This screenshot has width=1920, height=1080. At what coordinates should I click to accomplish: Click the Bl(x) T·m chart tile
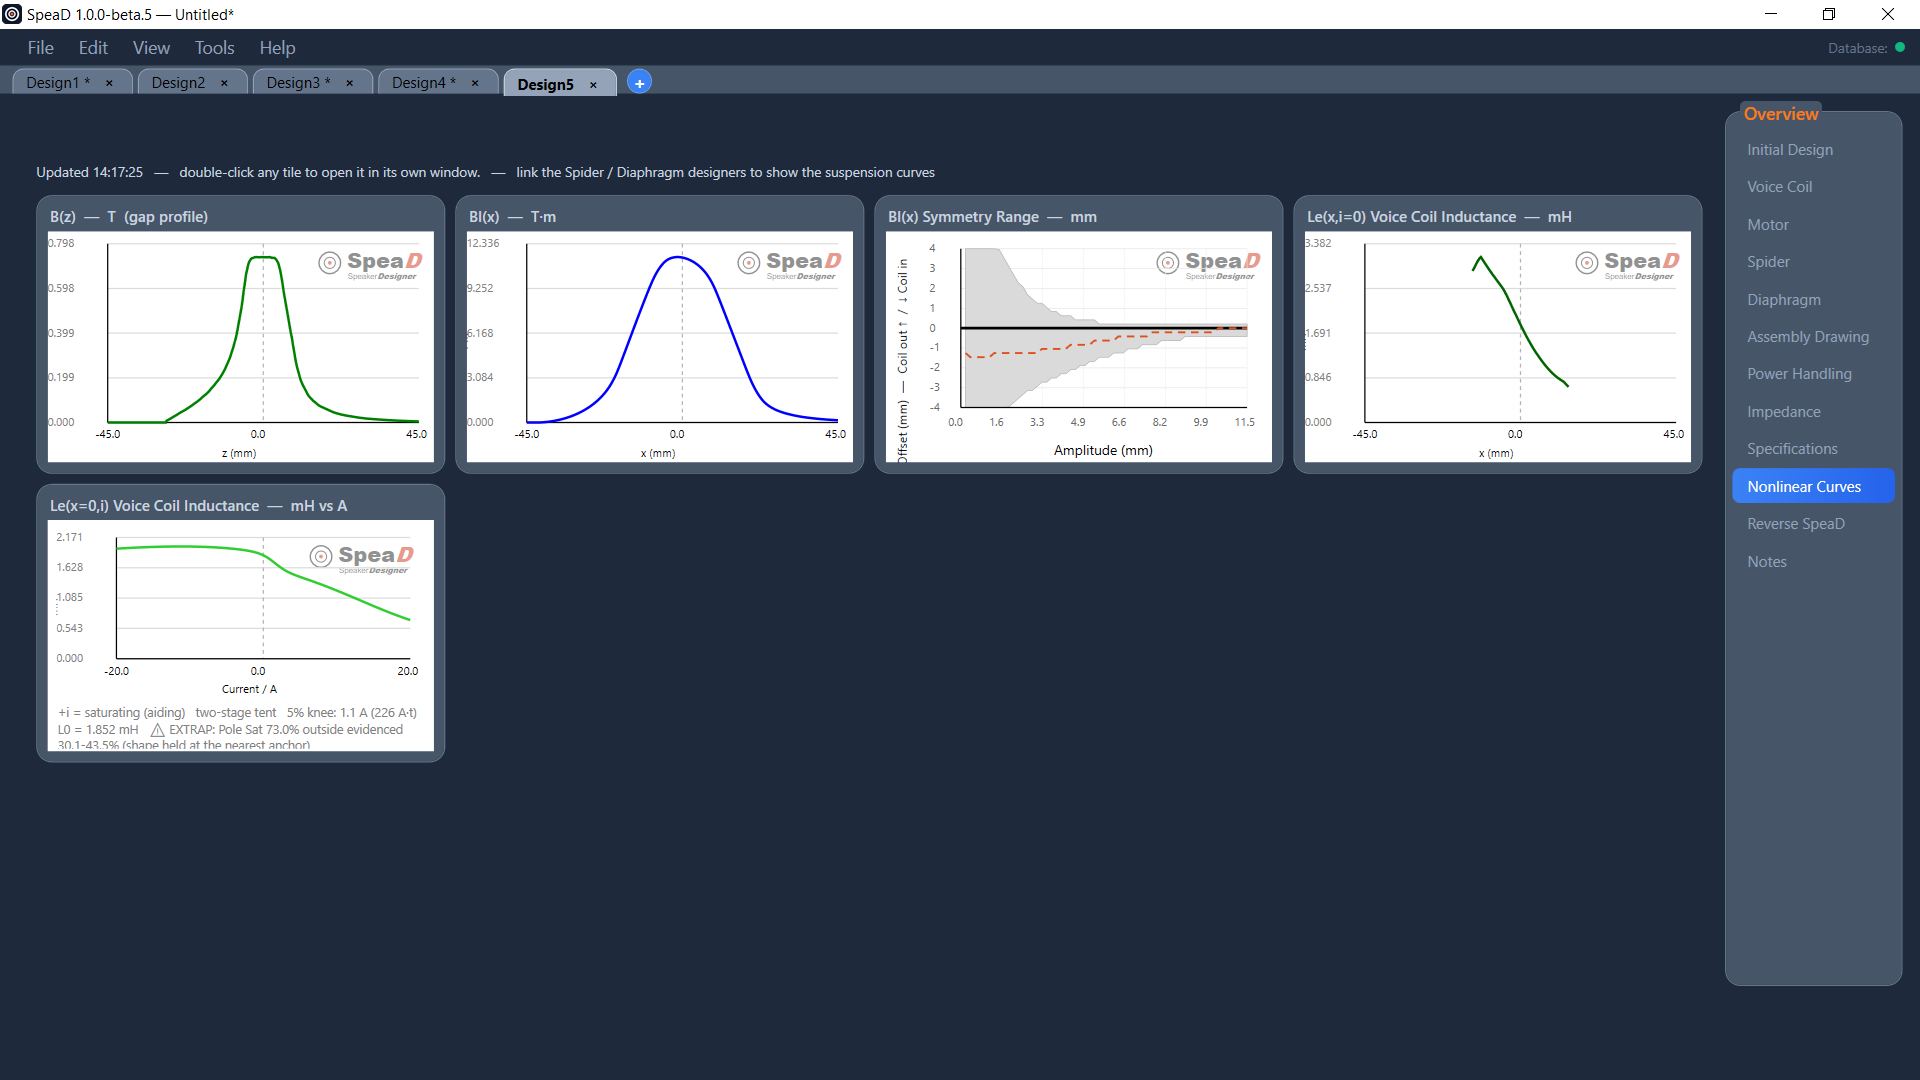click(660, 335)
